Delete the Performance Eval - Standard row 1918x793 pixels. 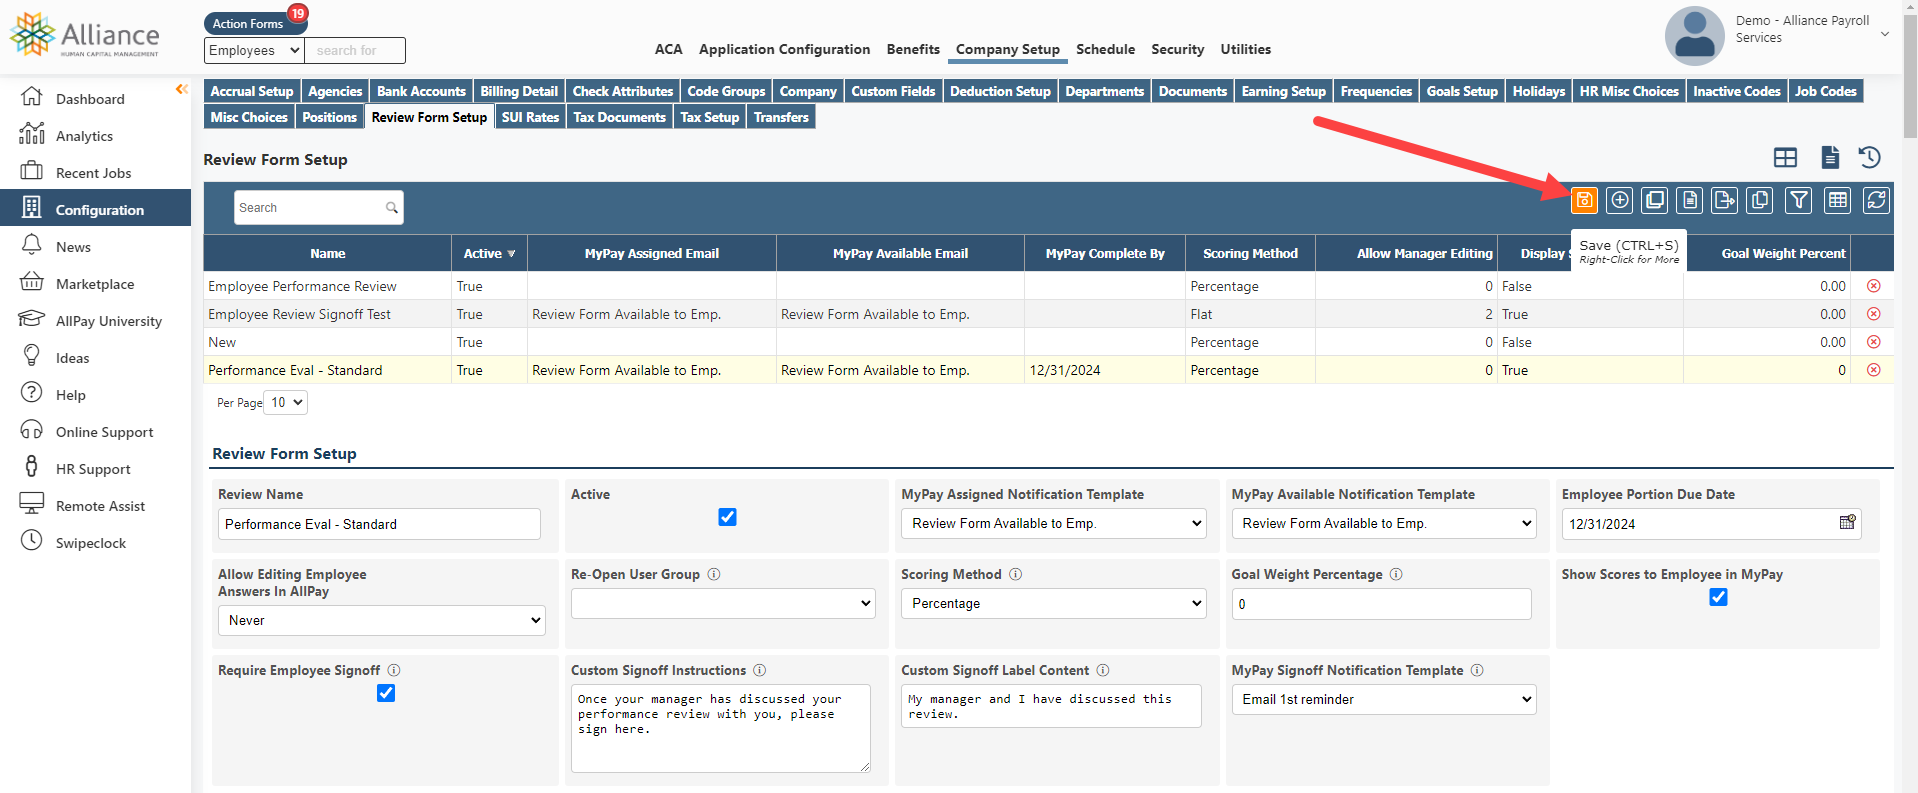tap(1874, 370)
